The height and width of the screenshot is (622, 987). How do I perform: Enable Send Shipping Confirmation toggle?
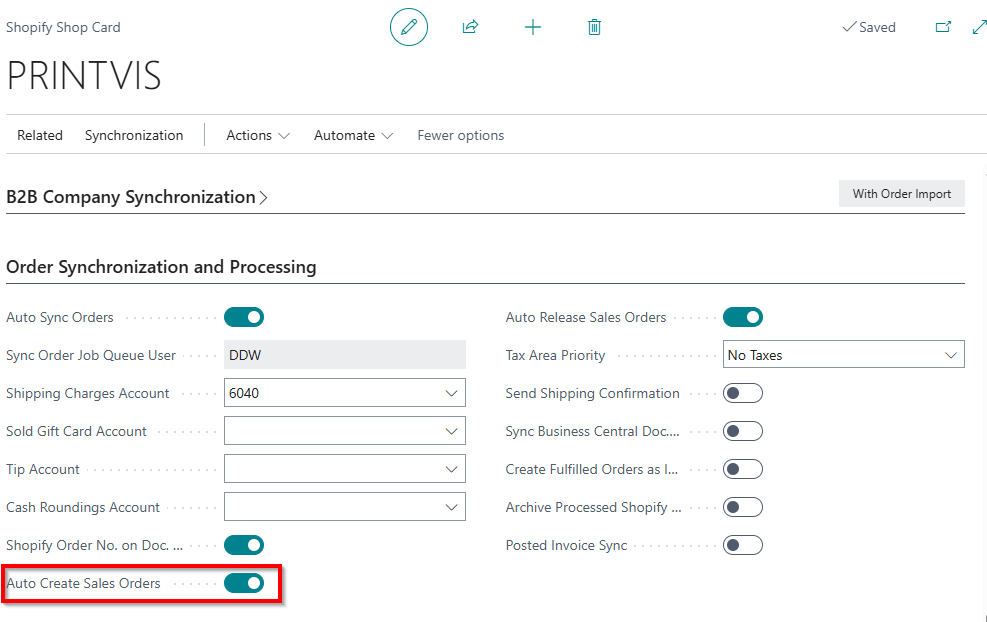[x=743, y=393]
